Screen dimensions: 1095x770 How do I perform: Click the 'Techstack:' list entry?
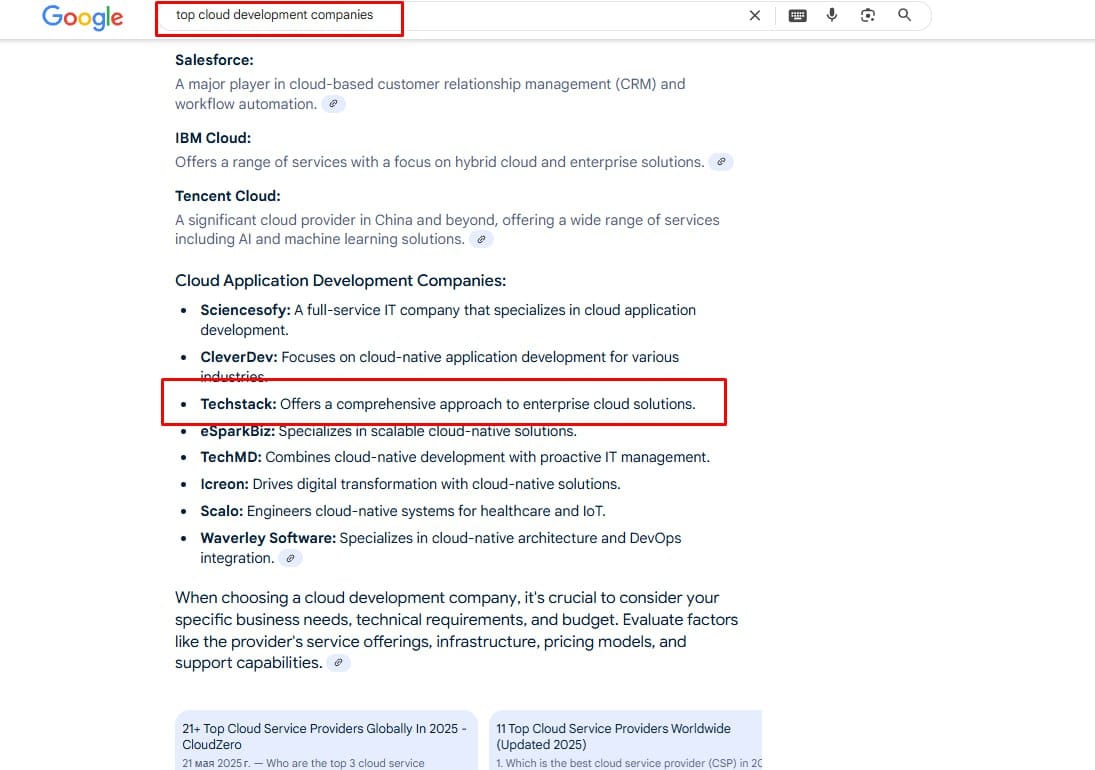448,404
